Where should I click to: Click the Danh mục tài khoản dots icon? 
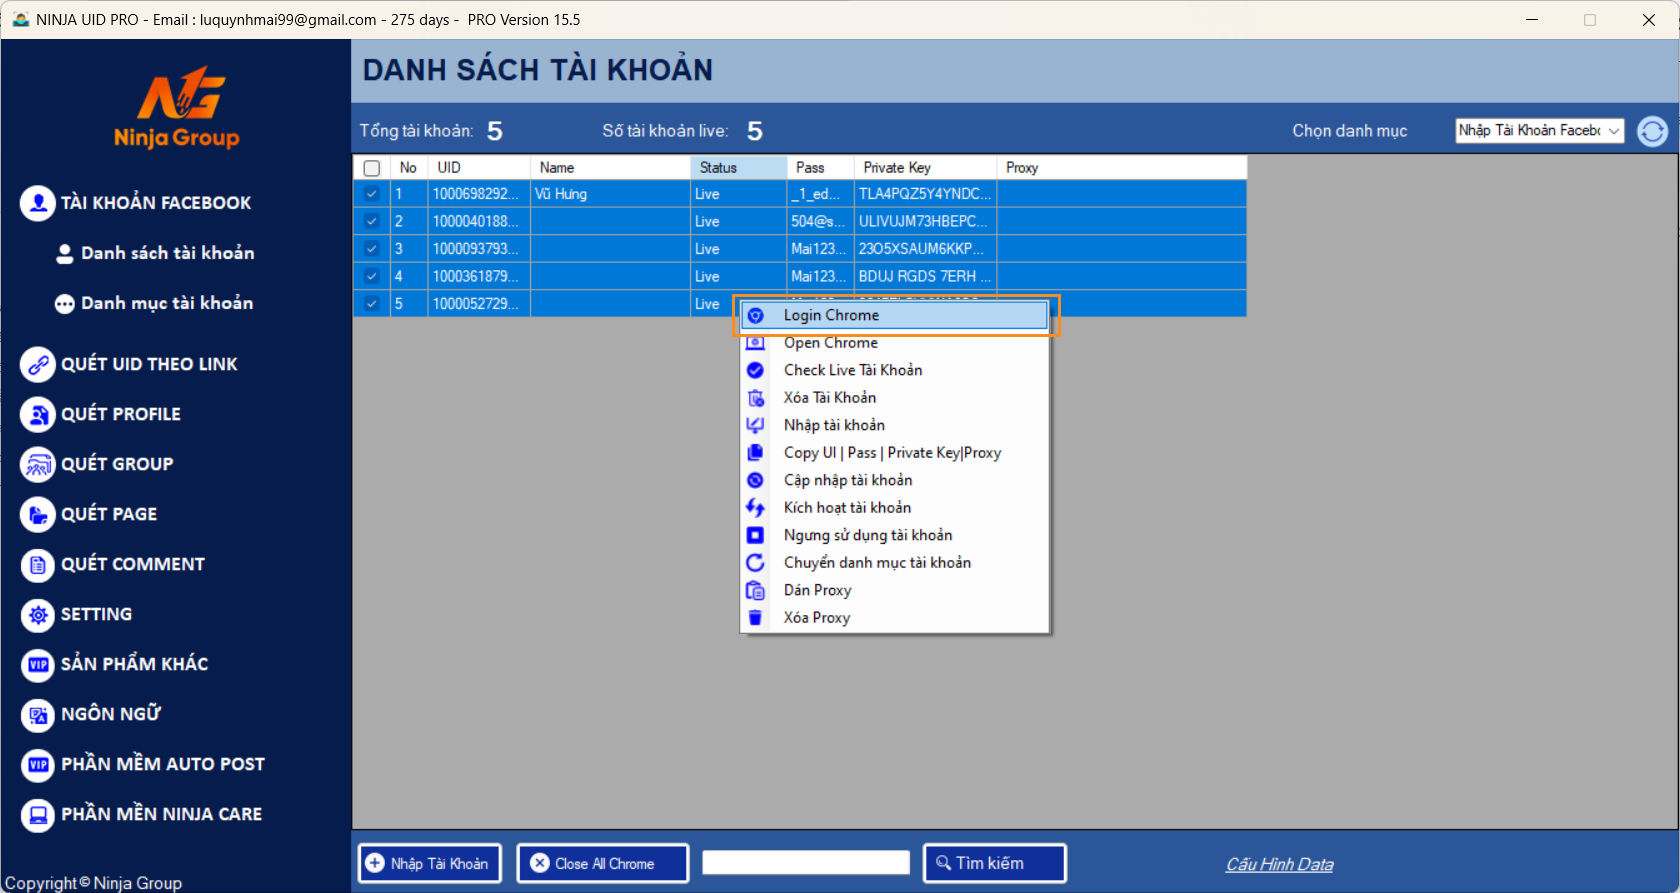tap(65, 304)
